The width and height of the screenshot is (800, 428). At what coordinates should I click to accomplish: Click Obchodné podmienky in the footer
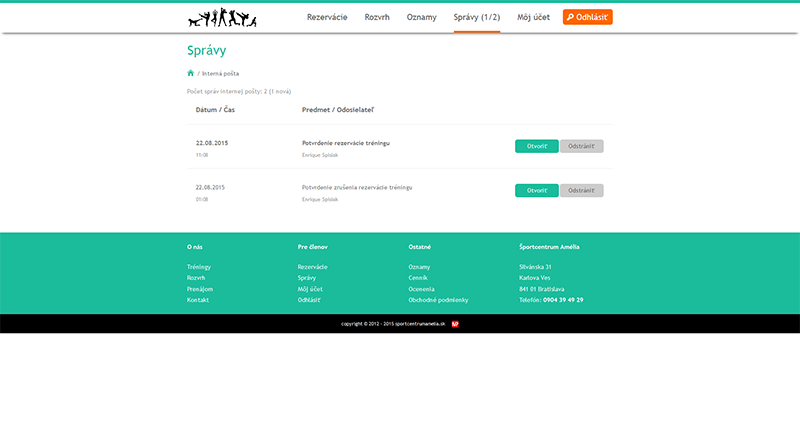click(438, 300)
